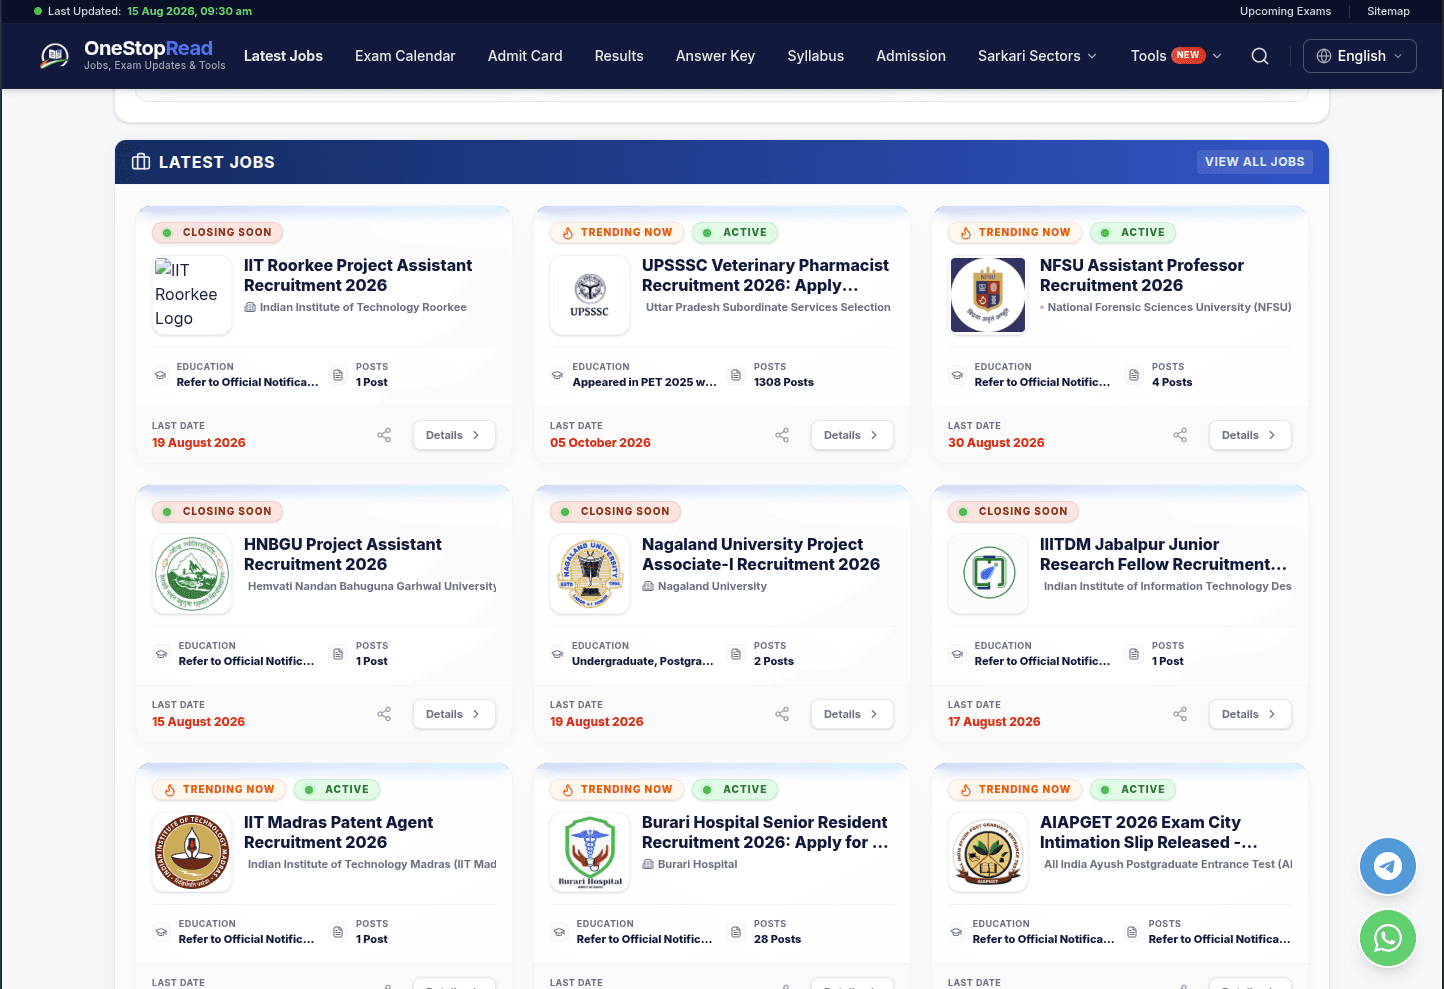Image resolution: width=1444 pixels, height=989 pixels.
Task: Open the Upcoming Exams link
Action: point(1285,11)
